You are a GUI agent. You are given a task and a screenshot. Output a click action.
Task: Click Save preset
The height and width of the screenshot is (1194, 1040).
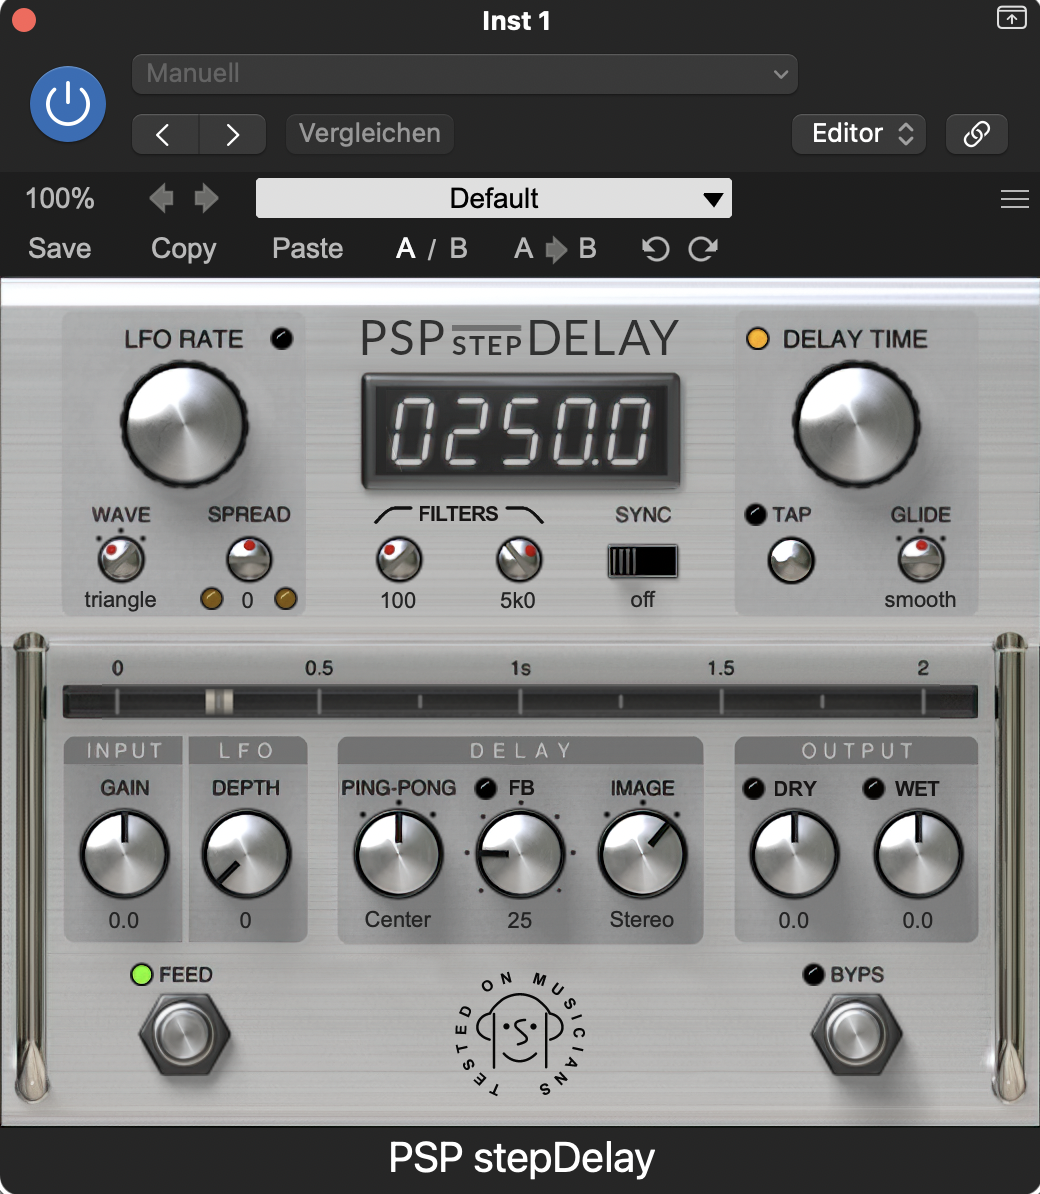tap(59, 248)
